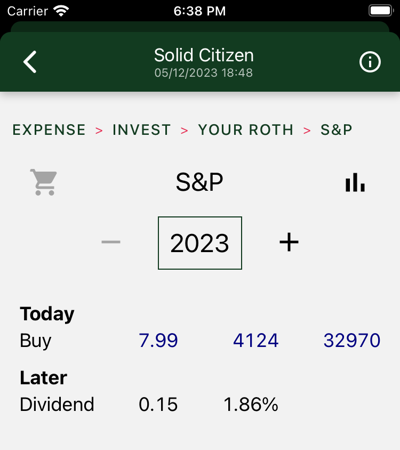Tap the shopping cart icon
This screenshot has width=400, height=450.
[x=44, y=182]
